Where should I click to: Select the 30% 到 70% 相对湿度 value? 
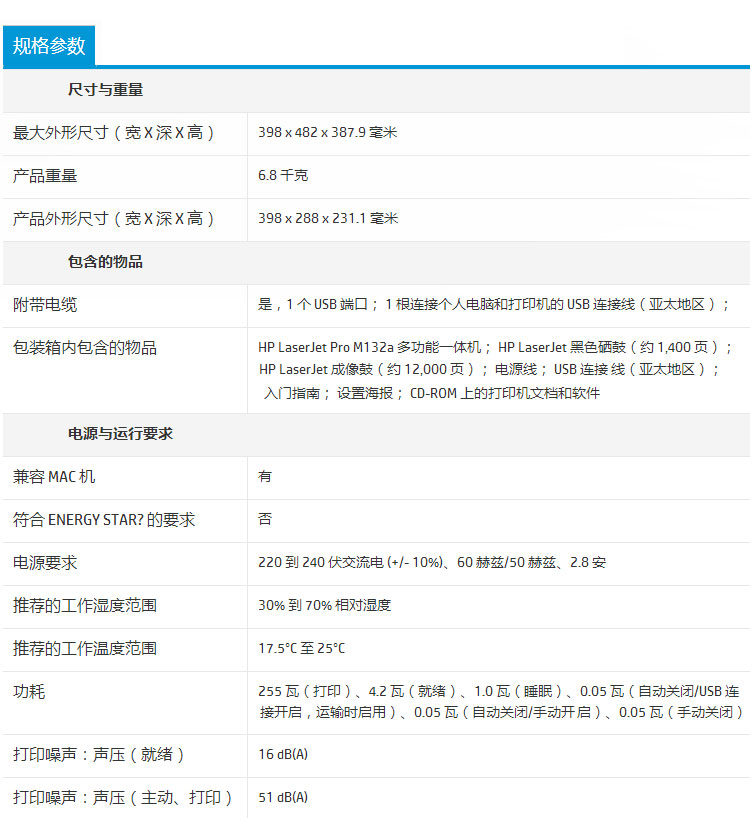point(324,605)
